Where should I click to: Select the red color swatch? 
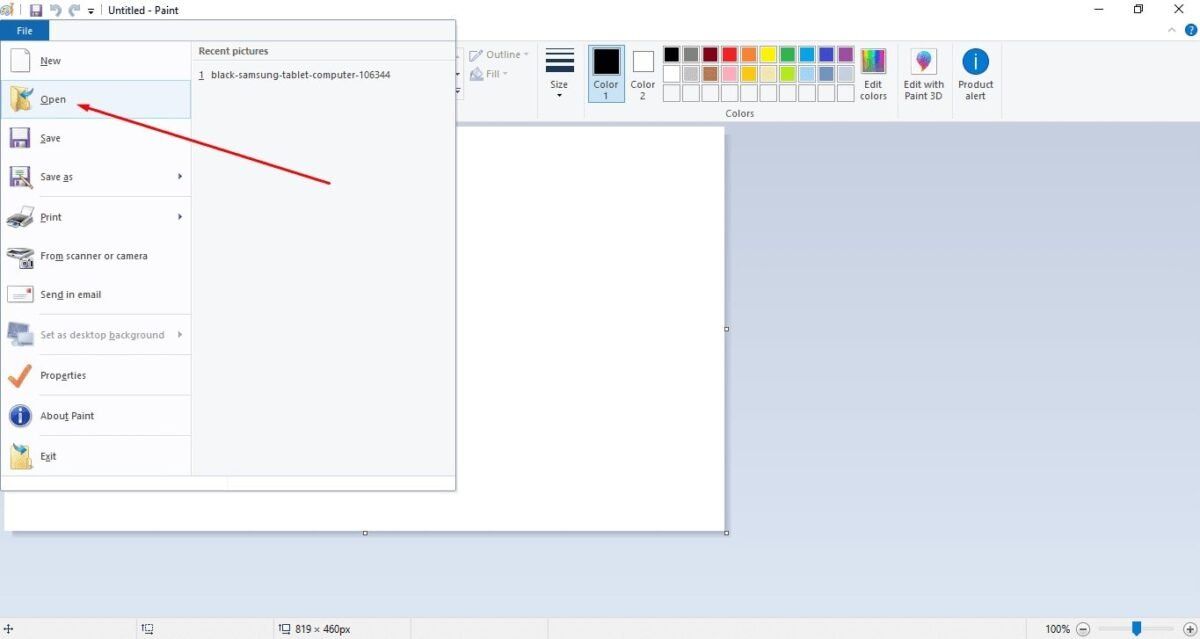click(x=729, y=53)
